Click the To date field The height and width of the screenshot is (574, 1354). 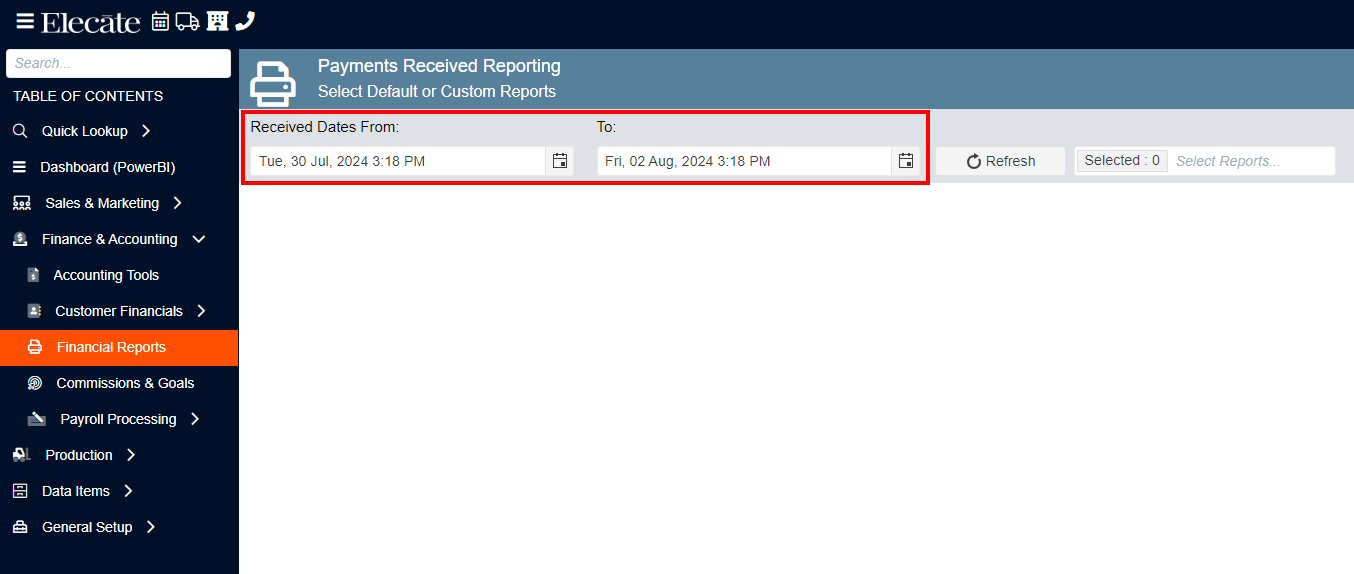click(x=745, y=161)
